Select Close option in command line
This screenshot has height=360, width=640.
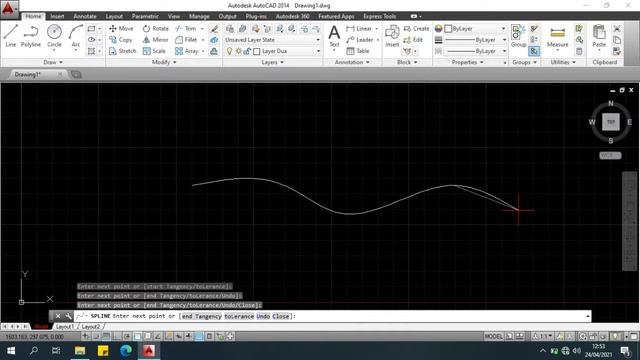click(280, 316)
